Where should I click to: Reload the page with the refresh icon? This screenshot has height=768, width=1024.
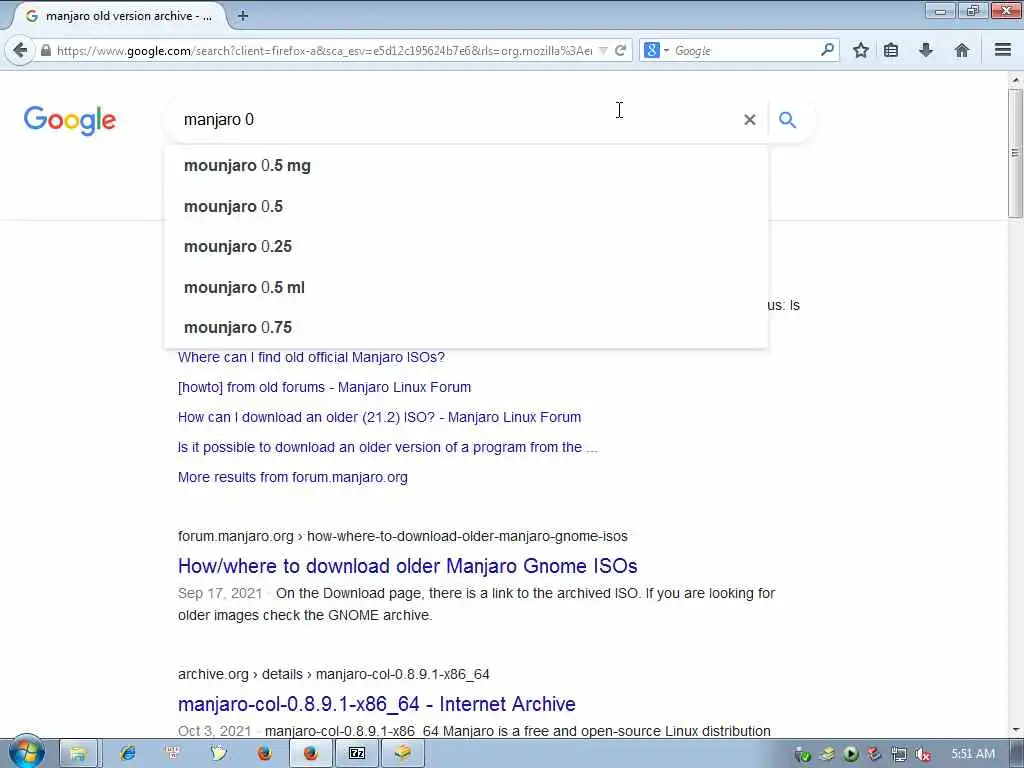coord(620,50)
